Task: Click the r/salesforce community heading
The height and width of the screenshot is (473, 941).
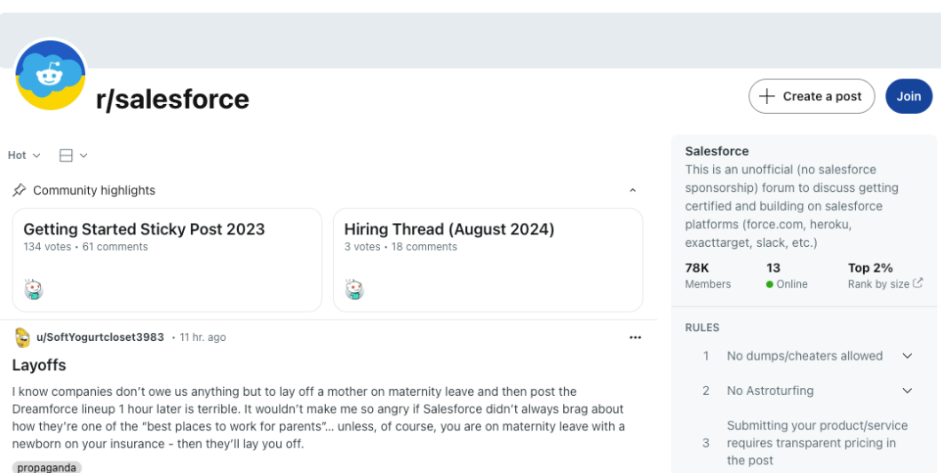Action: pos(172,99)
